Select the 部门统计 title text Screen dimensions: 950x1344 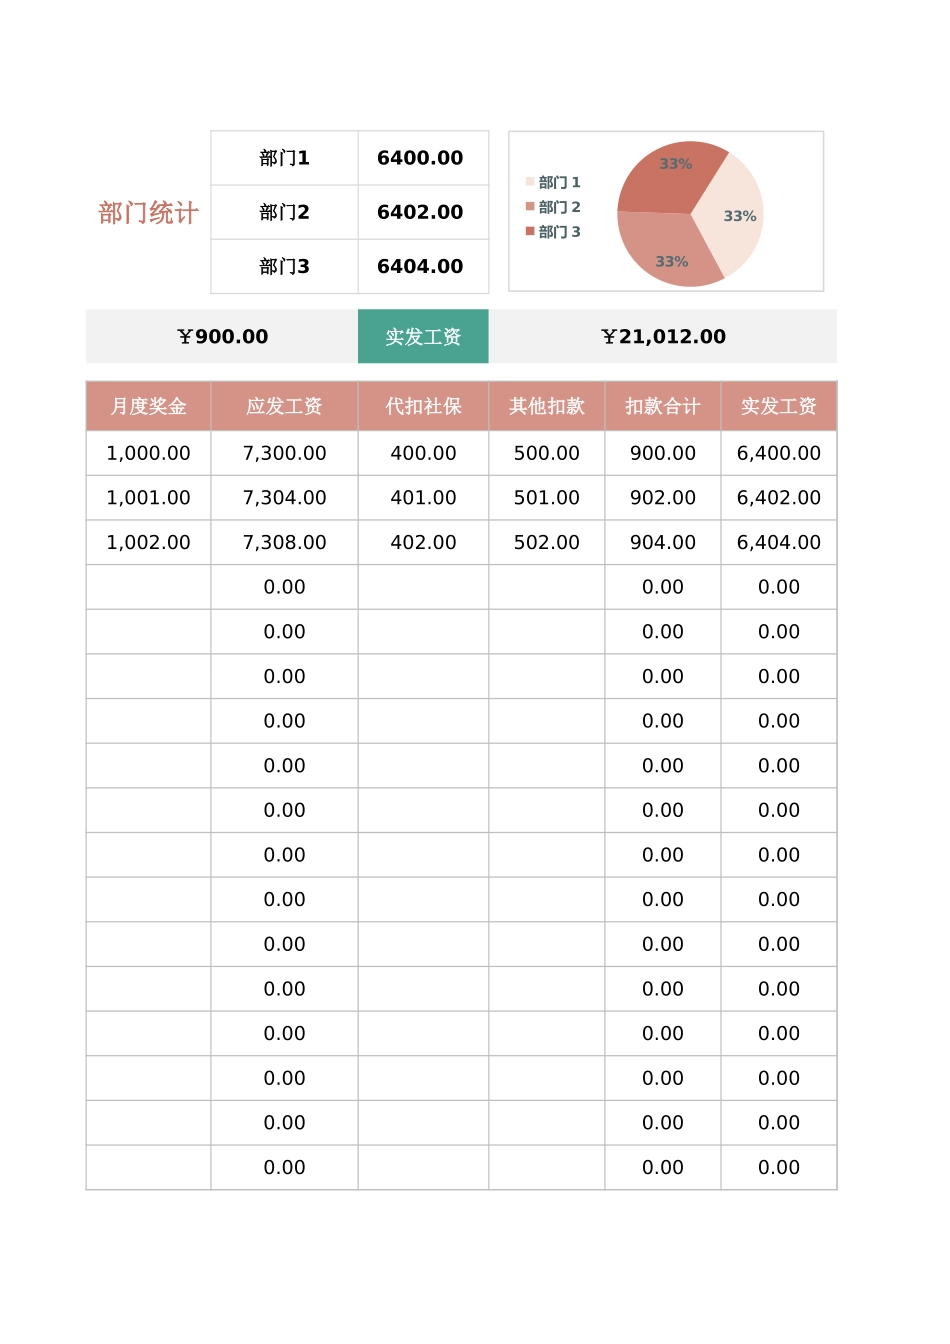[x=148, y=213]
